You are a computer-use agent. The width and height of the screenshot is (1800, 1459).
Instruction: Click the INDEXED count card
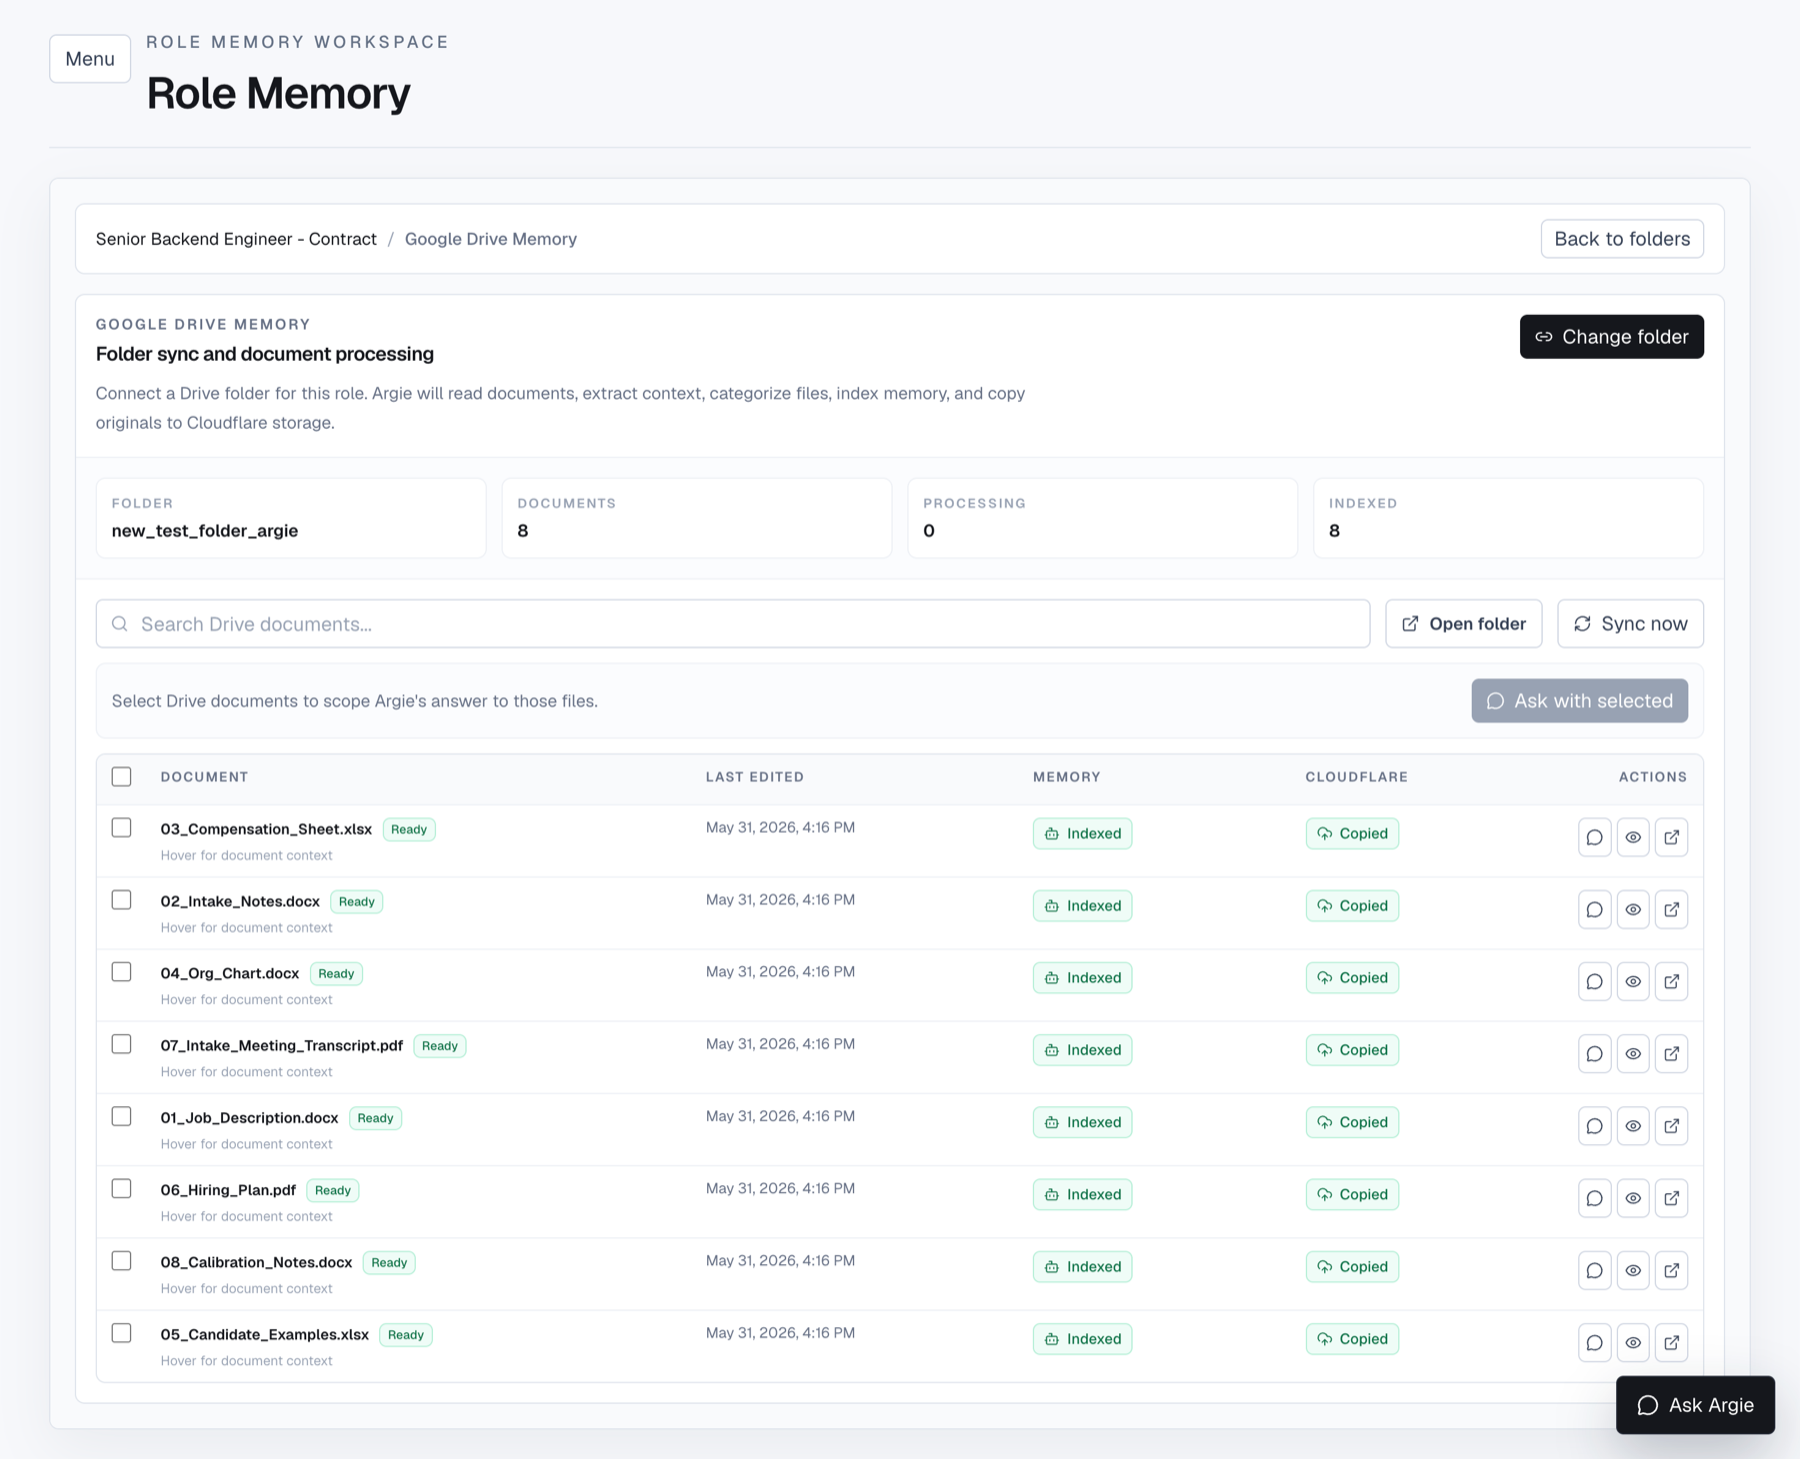click(x=1508, y=518)
